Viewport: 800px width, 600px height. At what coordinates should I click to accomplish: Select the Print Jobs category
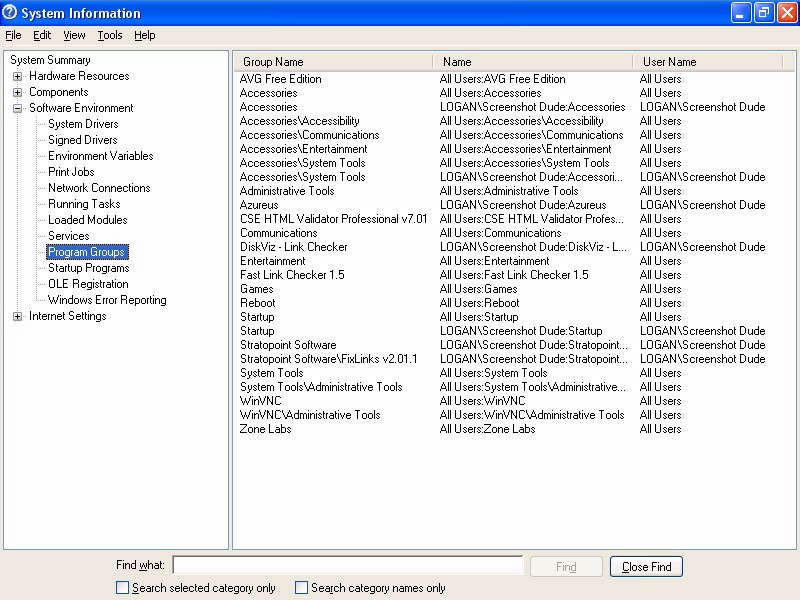[x=71, y=172]
